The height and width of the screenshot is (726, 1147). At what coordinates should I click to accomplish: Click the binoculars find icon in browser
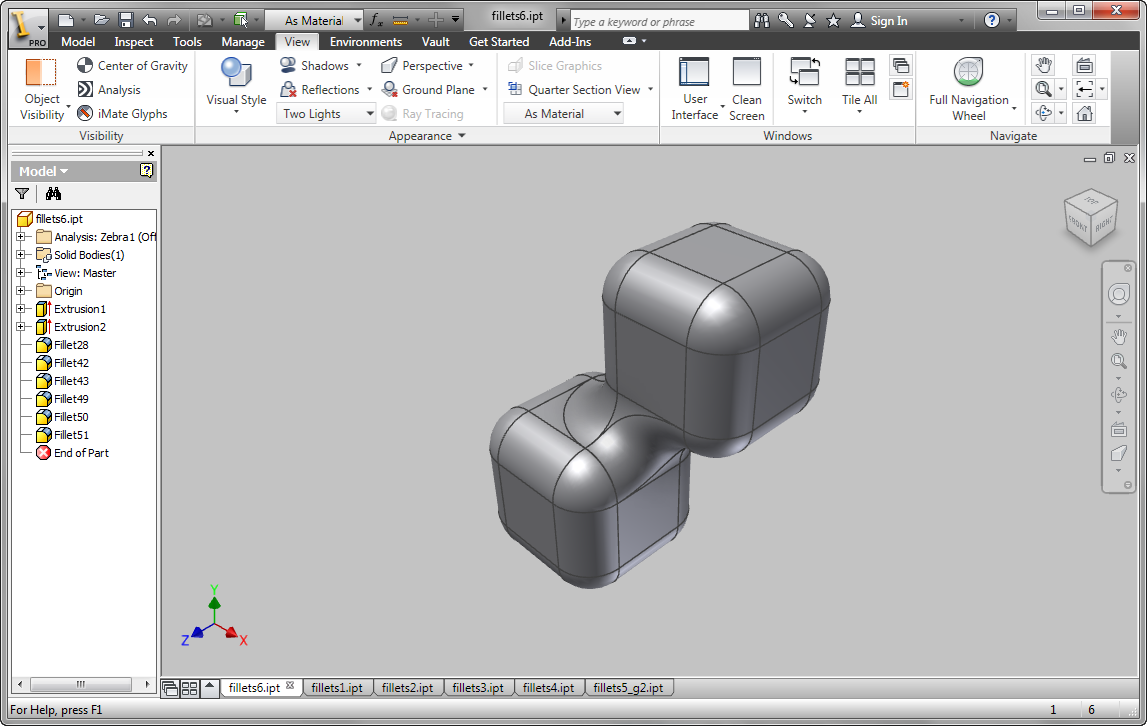[54, 194]
